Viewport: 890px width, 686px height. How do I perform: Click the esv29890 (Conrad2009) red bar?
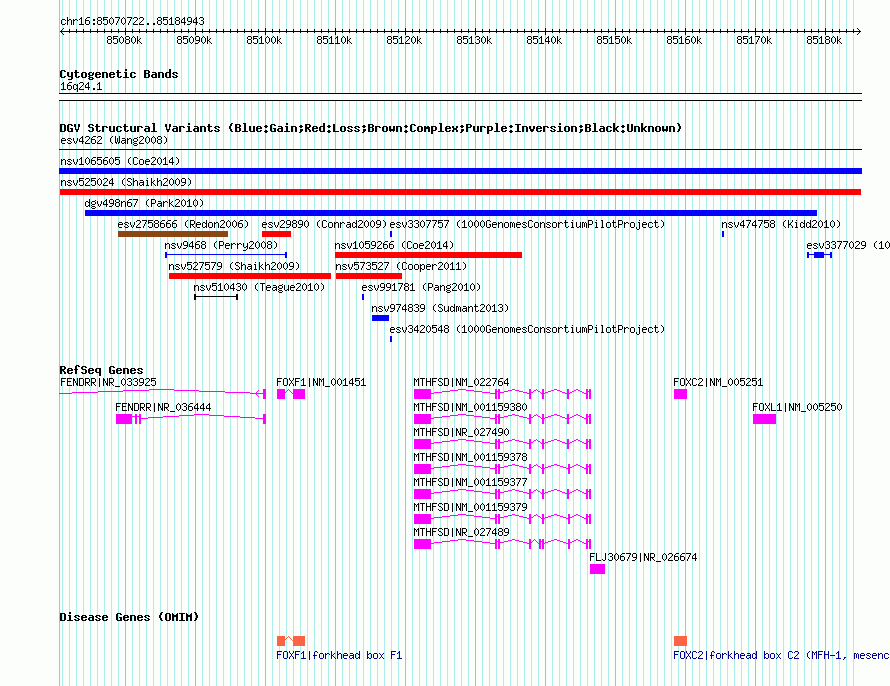coord(276,234)
